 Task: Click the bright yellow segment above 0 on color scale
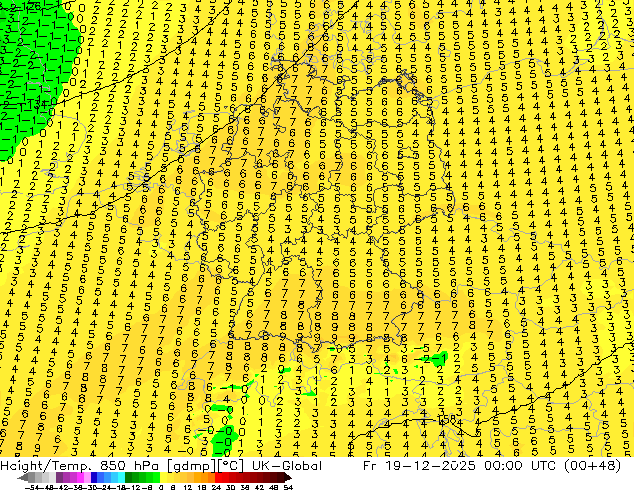pos(163,478)
